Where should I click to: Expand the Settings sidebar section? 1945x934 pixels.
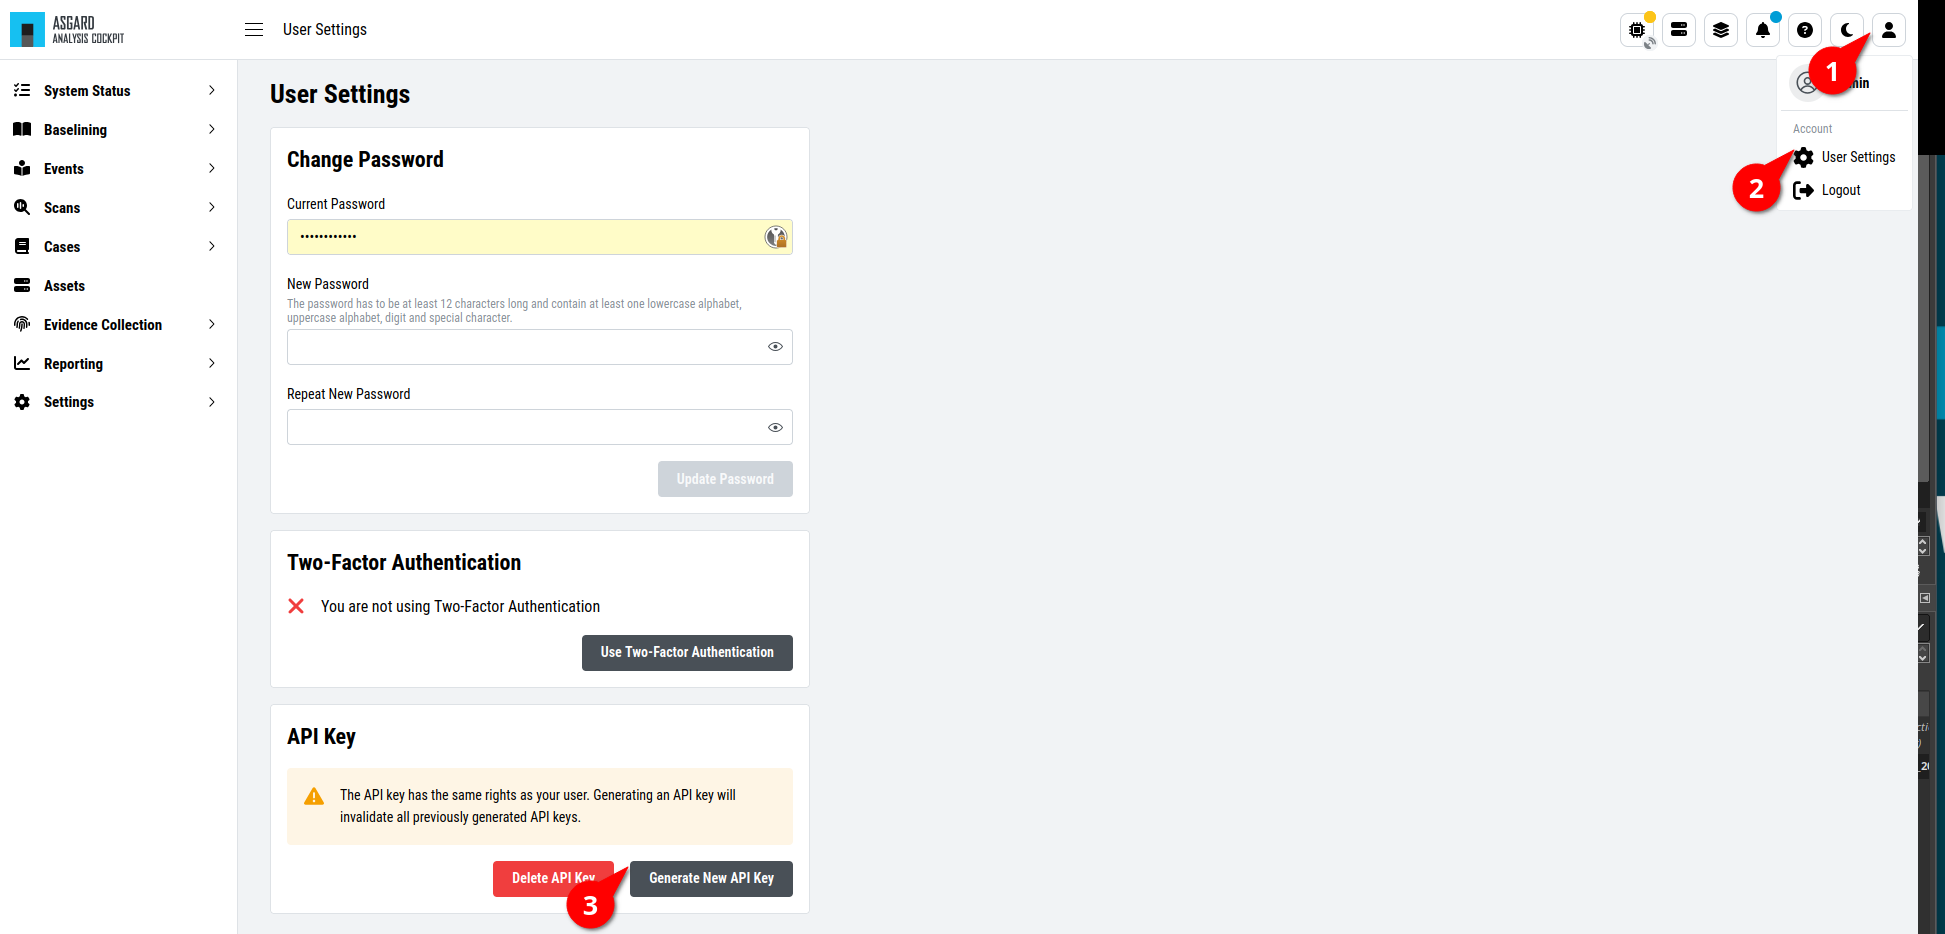click(115, 402)
